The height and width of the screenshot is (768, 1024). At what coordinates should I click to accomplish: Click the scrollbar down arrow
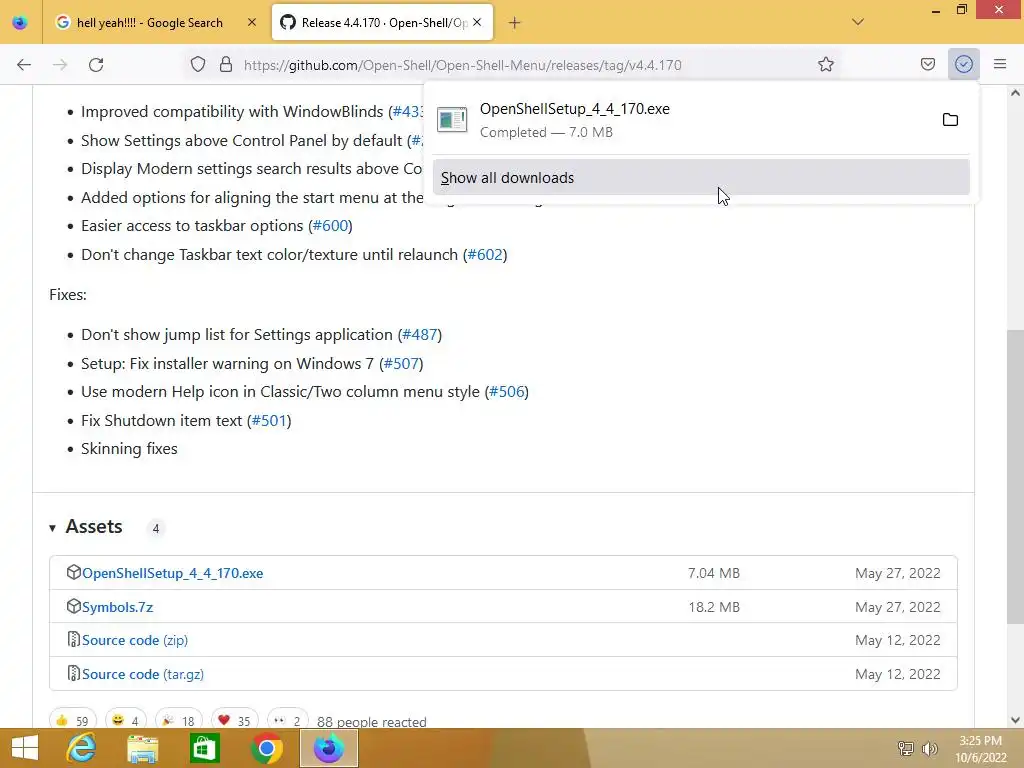click(1015, 720)
